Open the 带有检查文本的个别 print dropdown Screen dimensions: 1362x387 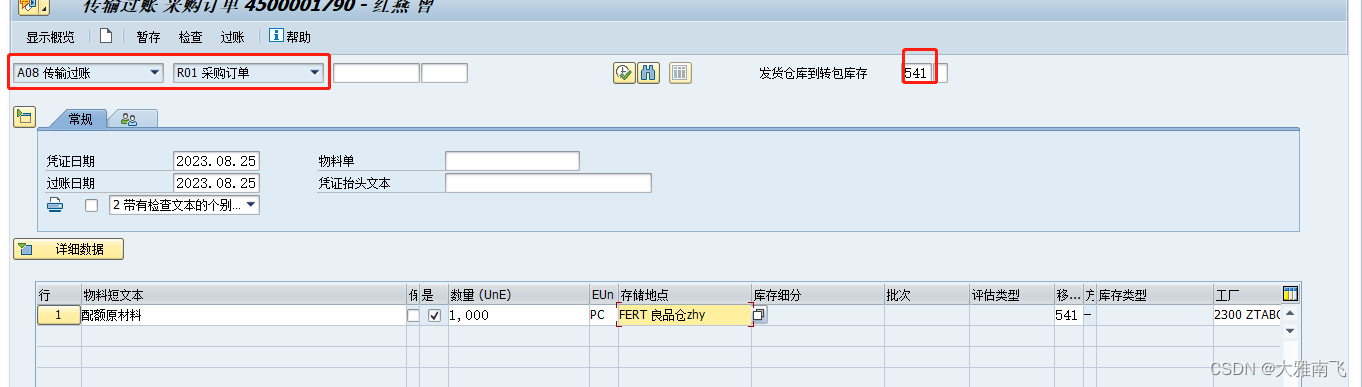[184, 205]
